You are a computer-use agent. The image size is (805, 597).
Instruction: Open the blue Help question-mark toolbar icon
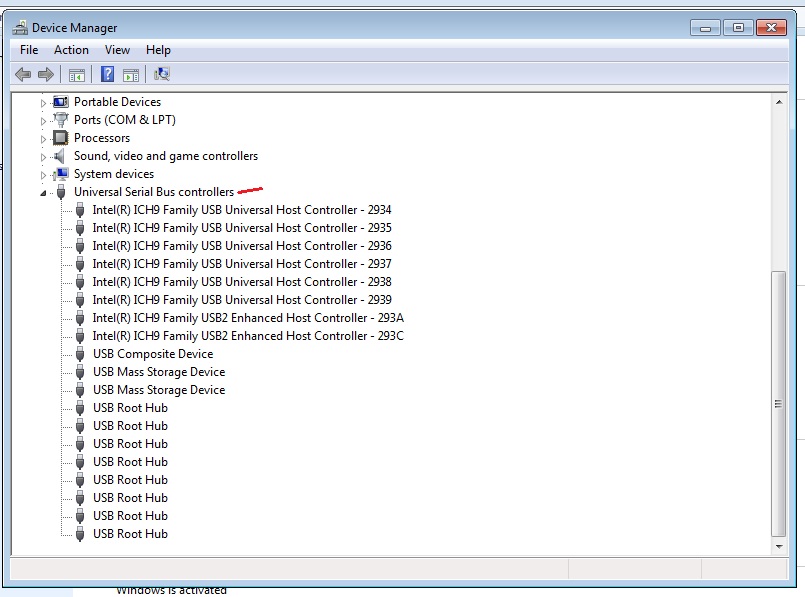107,74
